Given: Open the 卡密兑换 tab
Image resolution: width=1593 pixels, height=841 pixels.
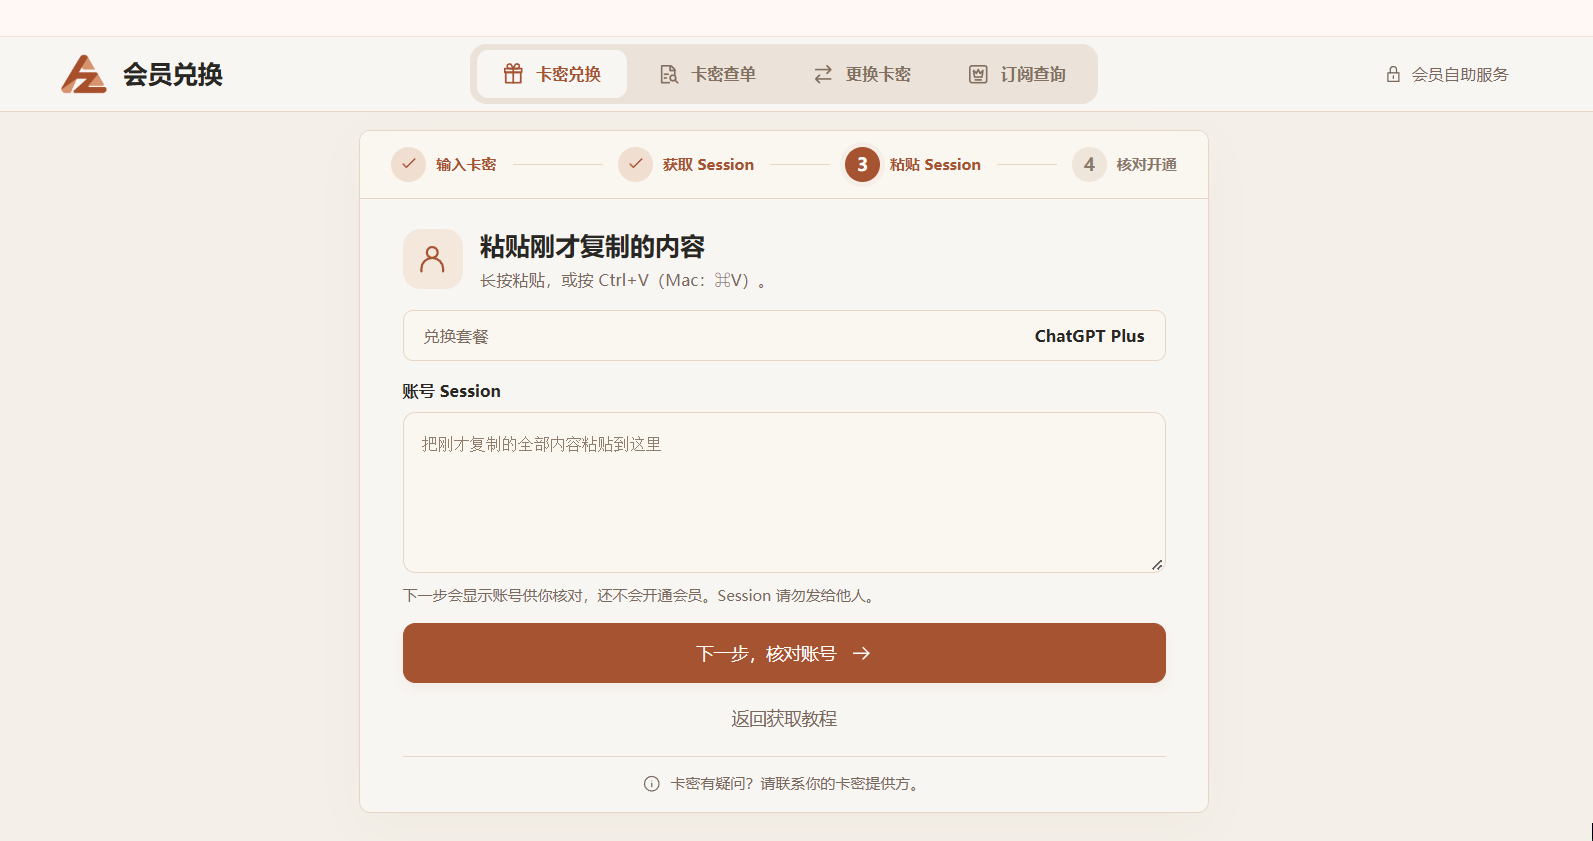Looking at the screenshot, I should [x=552, y=74].
